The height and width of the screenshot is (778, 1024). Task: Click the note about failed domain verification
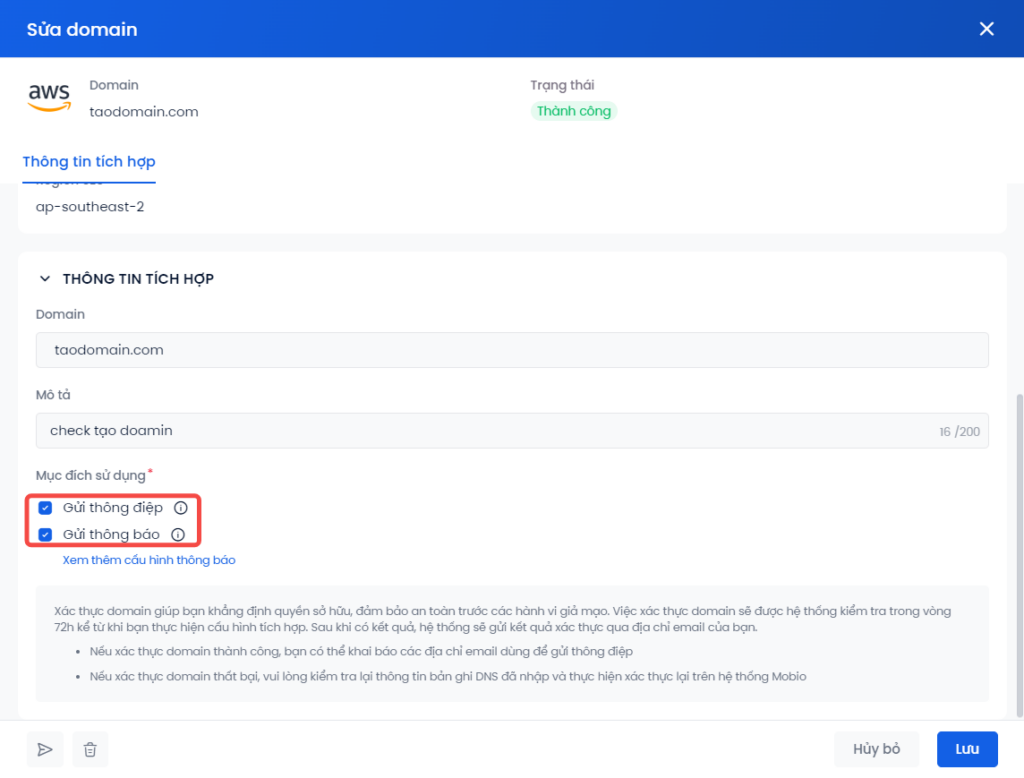coord(448,676)
